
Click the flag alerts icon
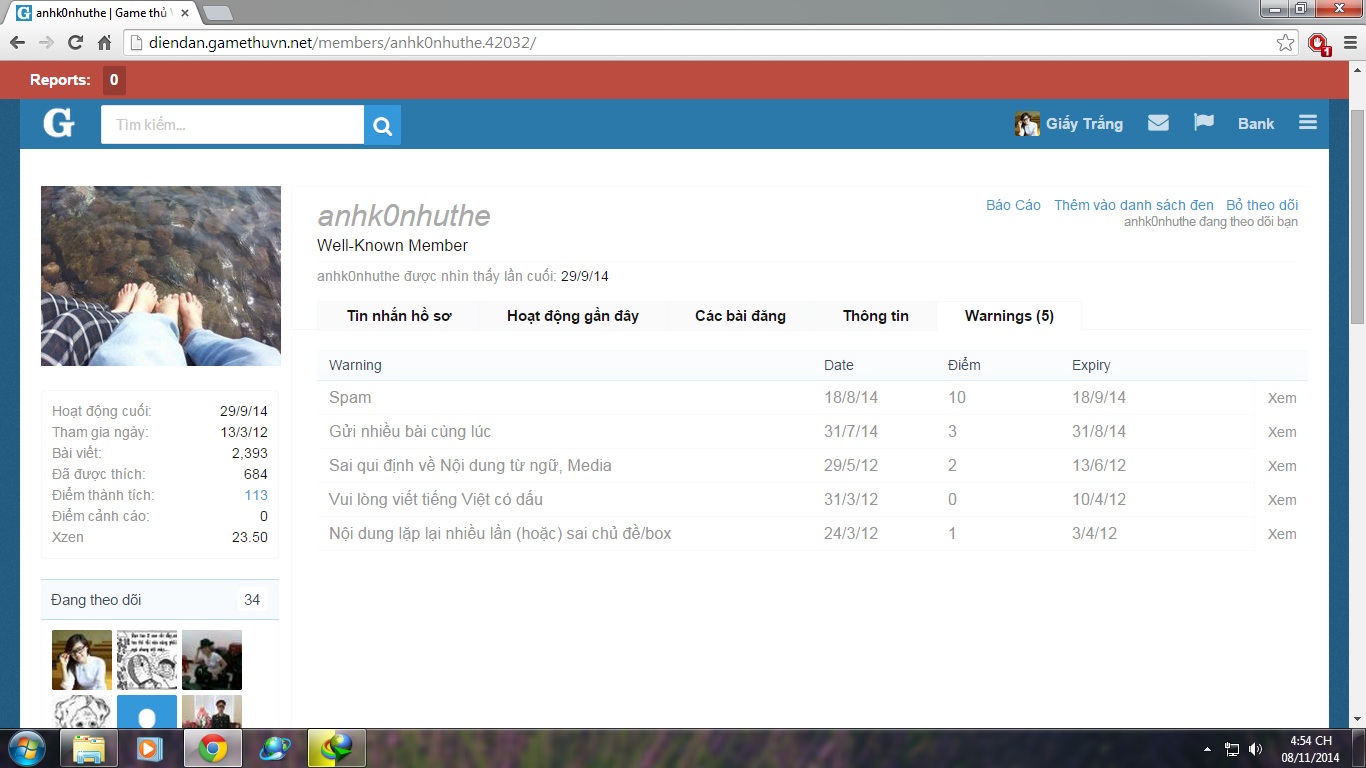(x=1204, y=123)
